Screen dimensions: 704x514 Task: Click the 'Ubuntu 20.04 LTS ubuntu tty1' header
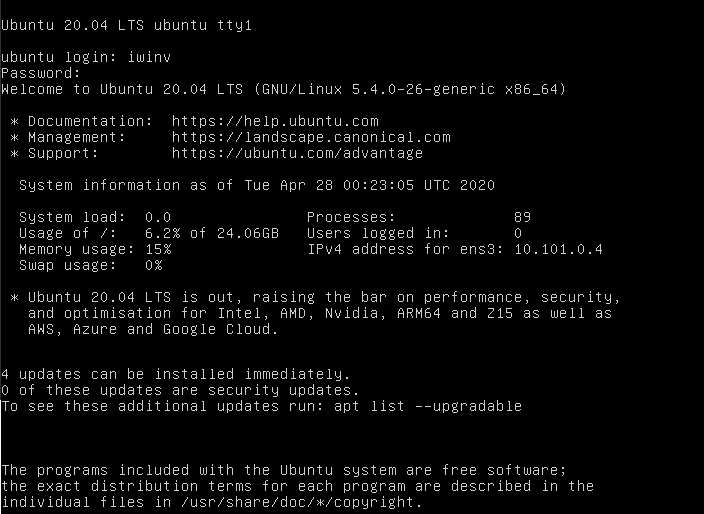(x=127, y=25)
